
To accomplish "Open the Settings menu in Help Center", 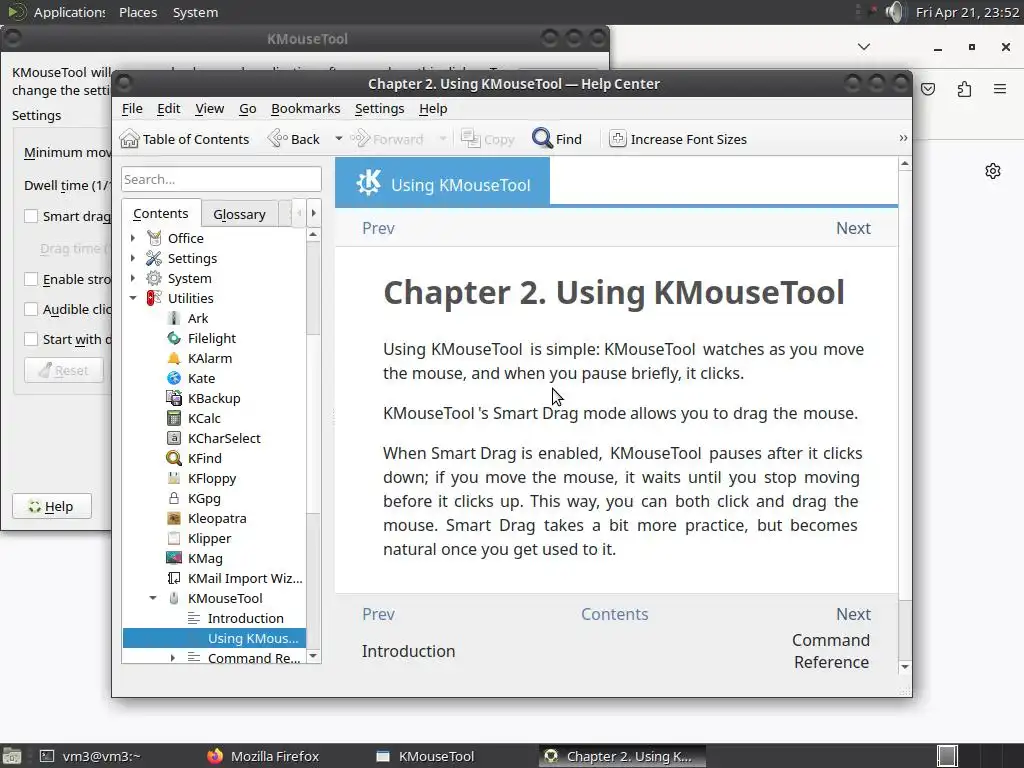I will click(379, 108).
